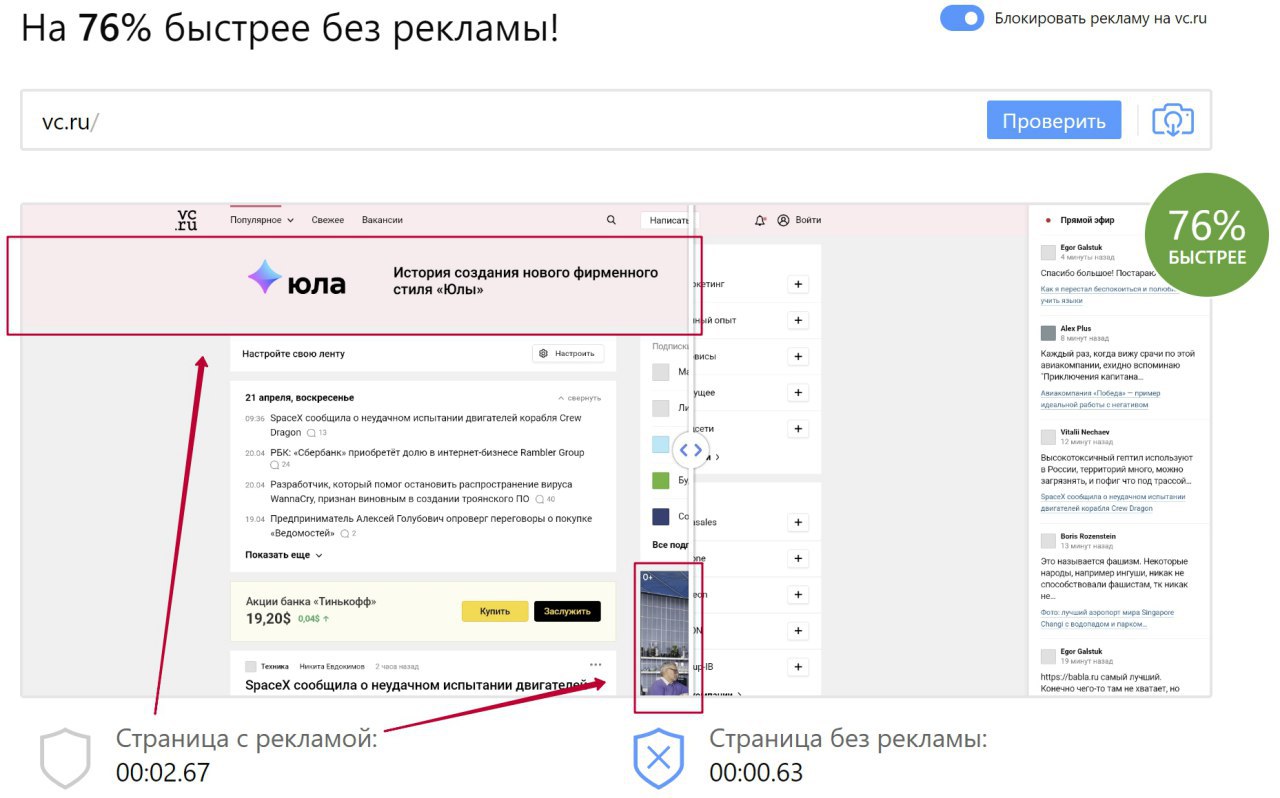The height and width of the screenshot is (798, 1280).
Task: Click the gear icon in Настроить button
Action: pyautogui.click(x=543, y=353)
